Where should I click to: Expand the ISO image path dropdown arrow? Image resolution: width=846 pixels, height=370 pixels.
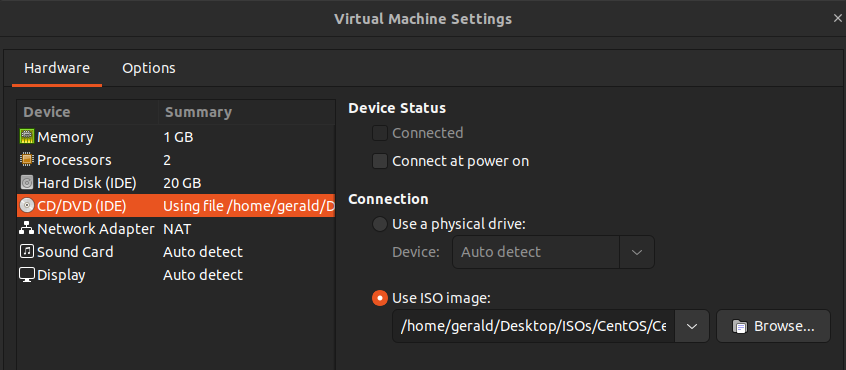[692, 326]
